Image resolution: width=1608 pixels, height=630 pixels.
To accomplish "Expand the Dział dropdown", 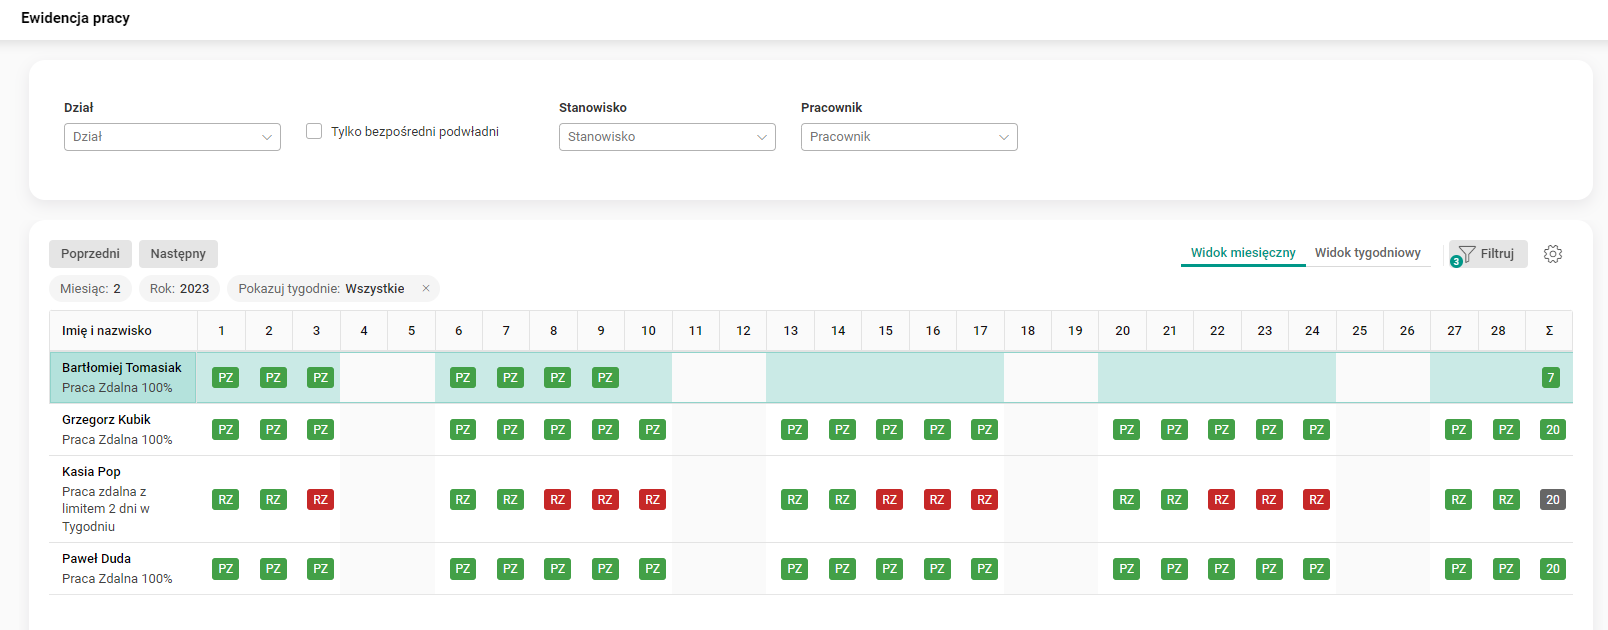I will pyautogui.click(x=172, y=137).
